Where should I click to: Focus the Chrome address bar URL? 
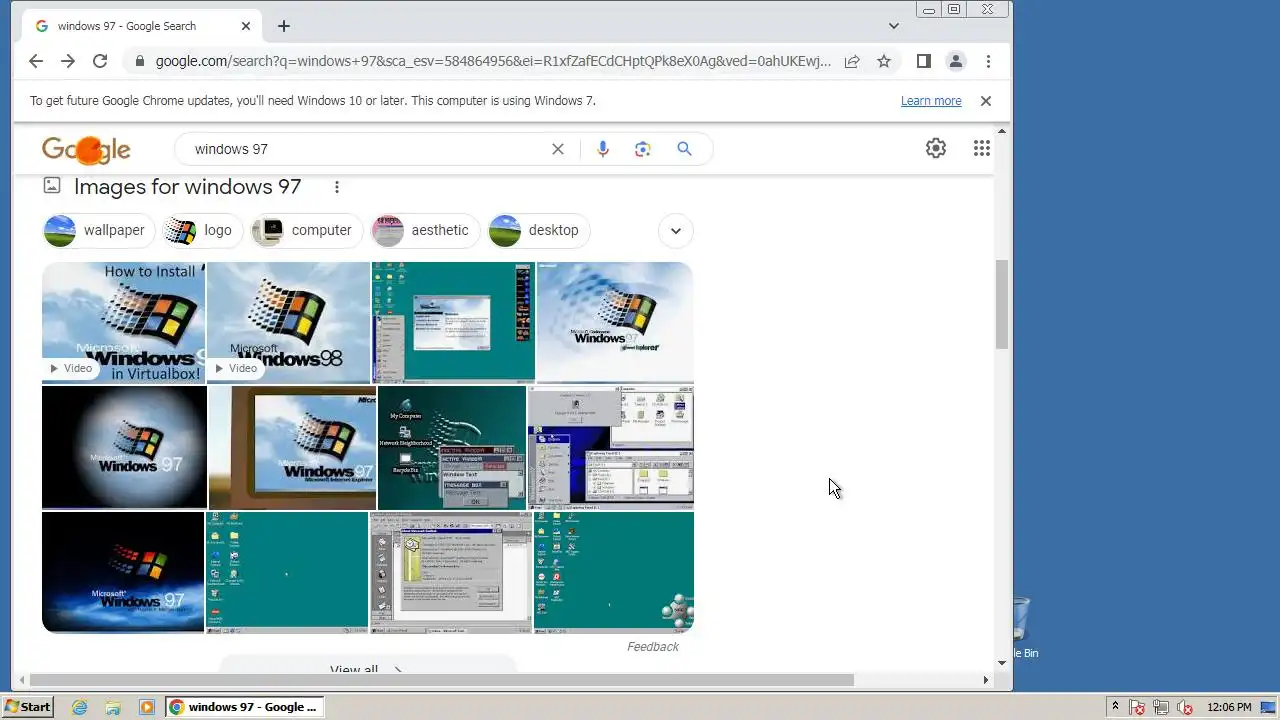click(493, 61)
